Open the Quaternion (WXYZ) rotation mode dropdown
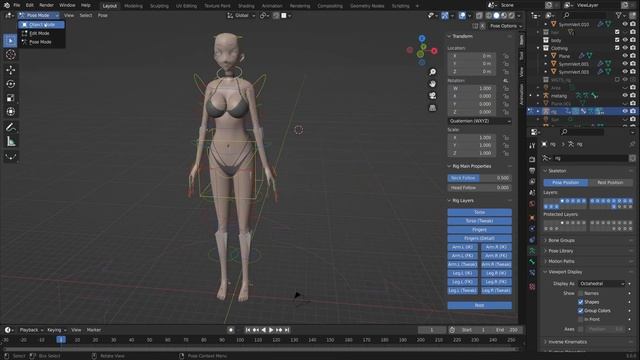The width and height of the screenshot is (640, 360). [480, 121]
